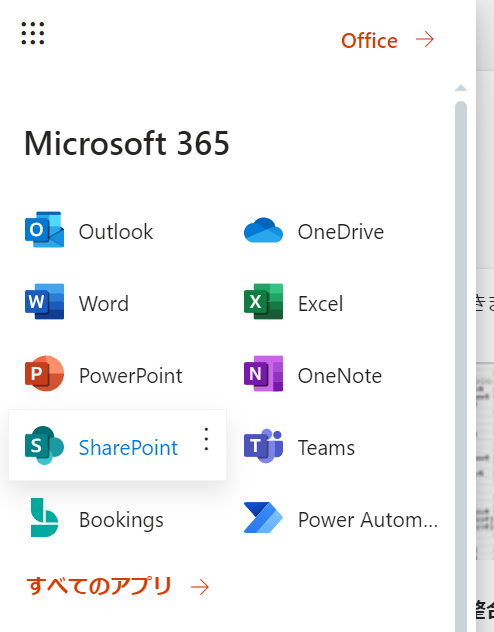Open the OneDrive cloud icon
This screenshot has height=632, width=494.
pos(263,230)
